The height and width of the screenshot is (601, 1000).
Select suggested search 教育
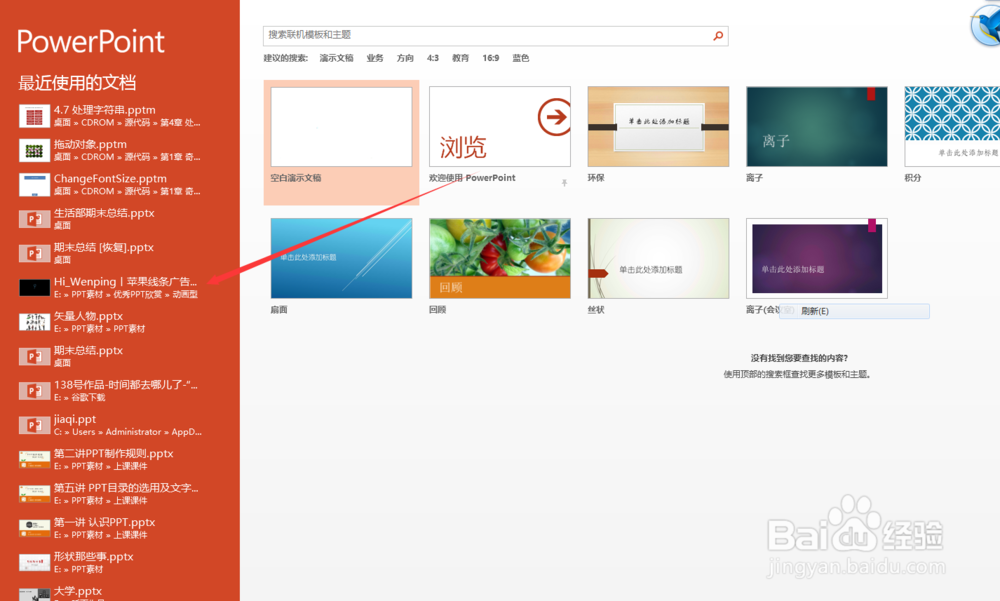(460, 58)
